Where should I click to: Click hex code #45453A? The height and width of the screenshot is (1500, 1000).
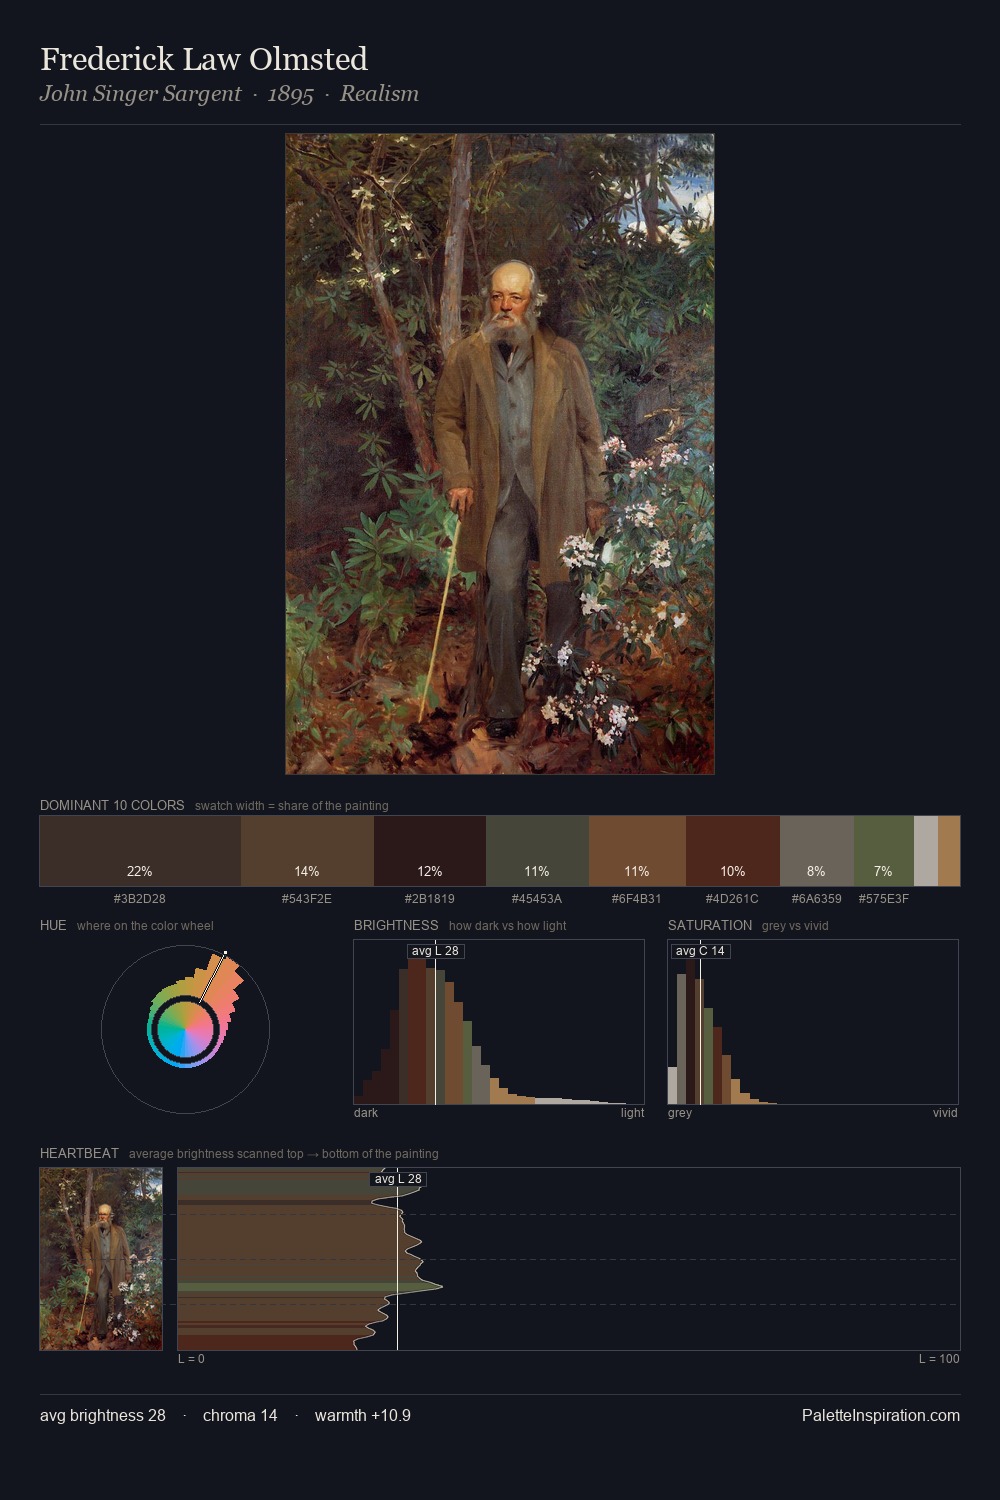tap(537, 899)
